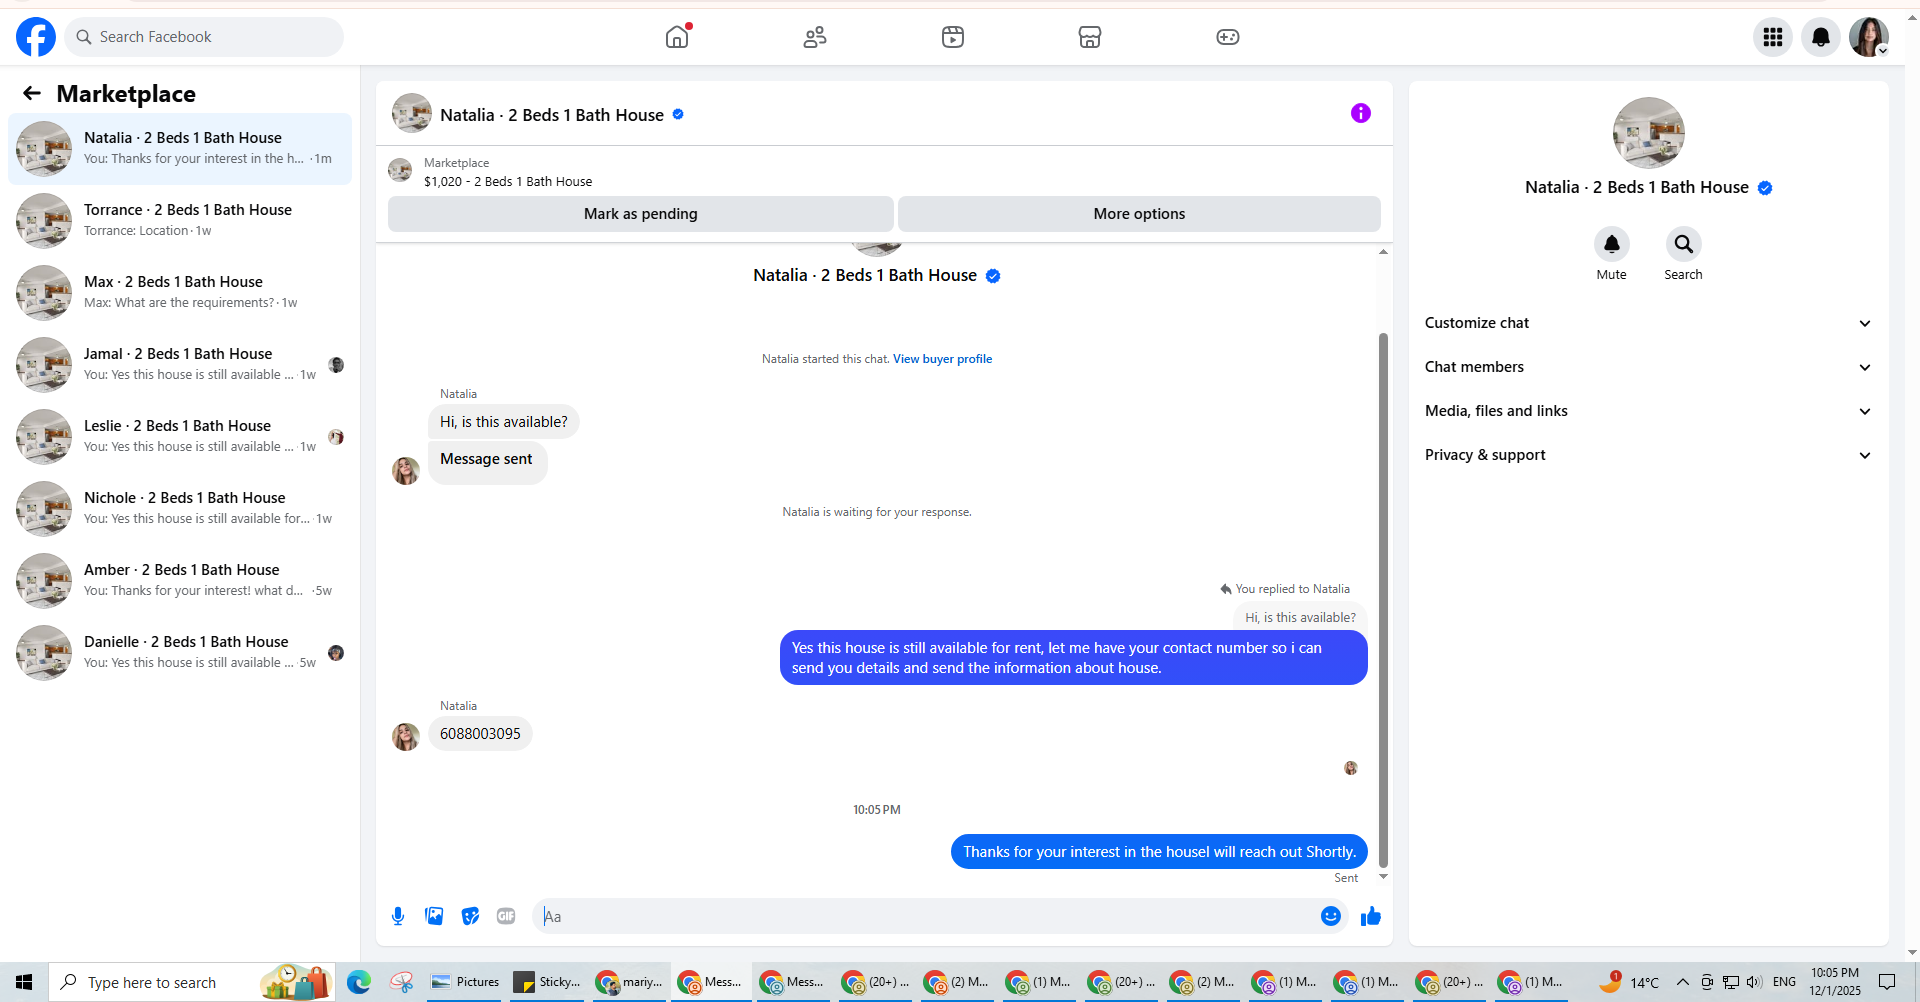Click the chat message scrollbar
Image resolution: width=1920 pixels, height=1002 pixels.
pos(1383,600)
